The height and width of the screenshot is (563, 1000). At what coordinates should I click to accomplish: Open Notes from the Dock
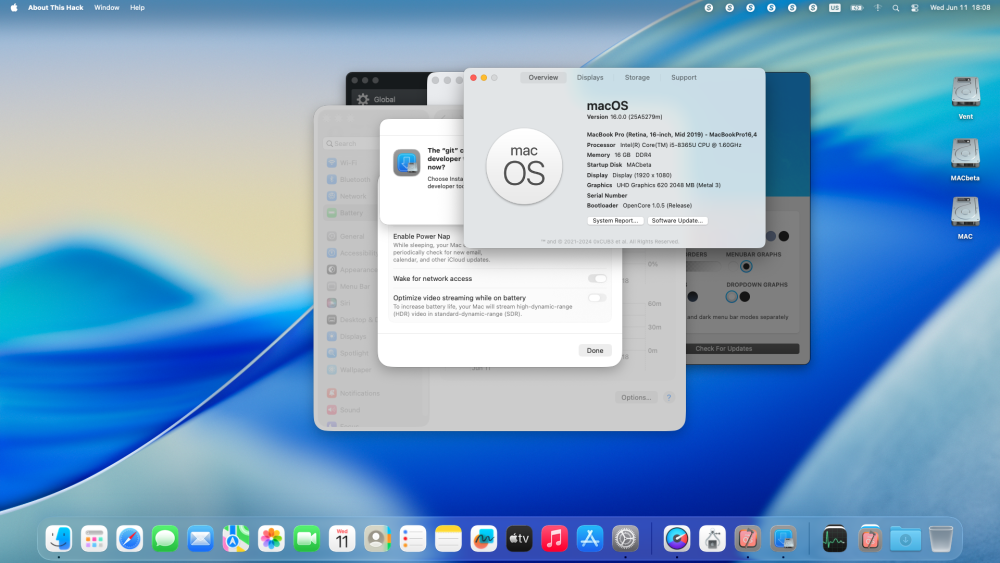pyautogui.click(x=448, y=539)
